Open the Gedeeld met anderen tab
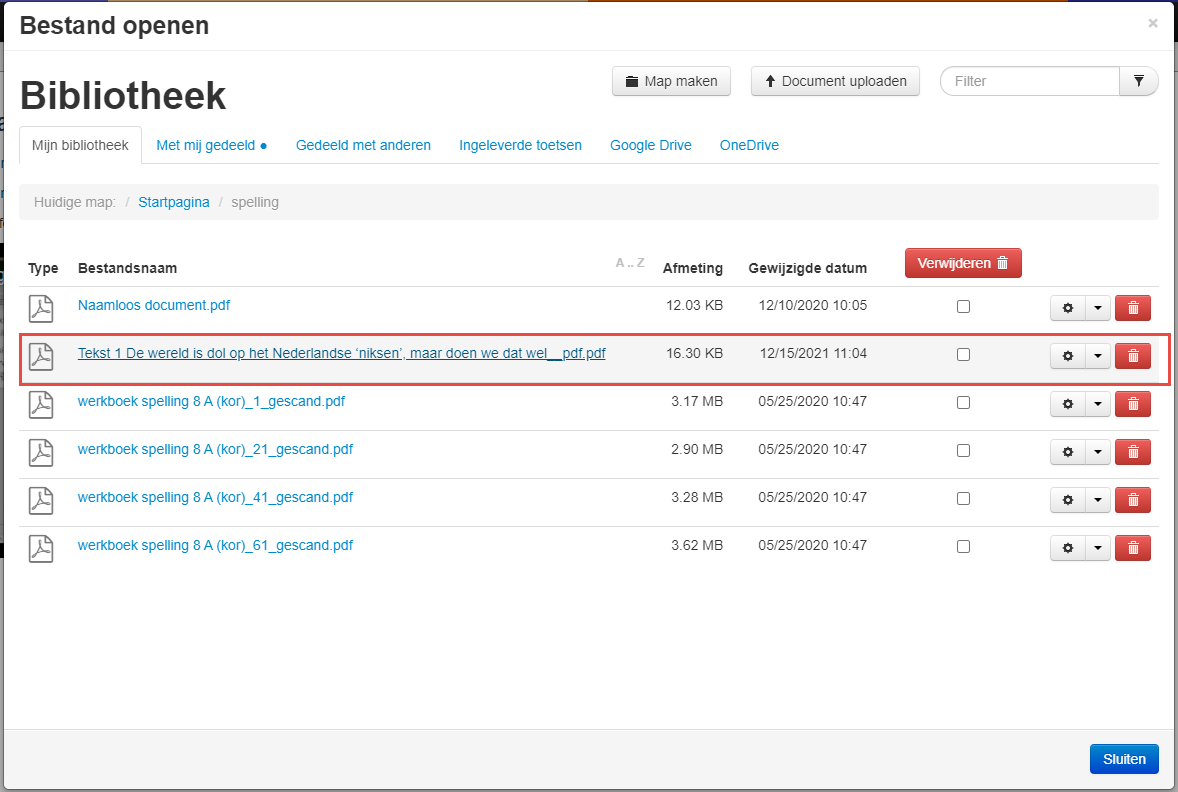Viewport: 1178px width, 792px height. pyautogui.click(x=364, y=145)
